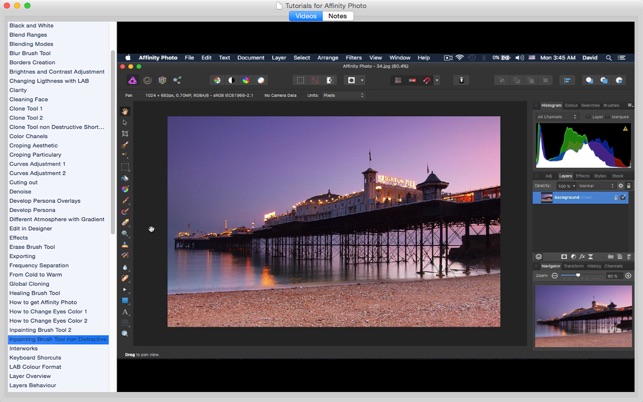This screenshot has width=643, height=402.
Task: Choose the Zoom magnifier tool
Action: [x=125, y=334]
